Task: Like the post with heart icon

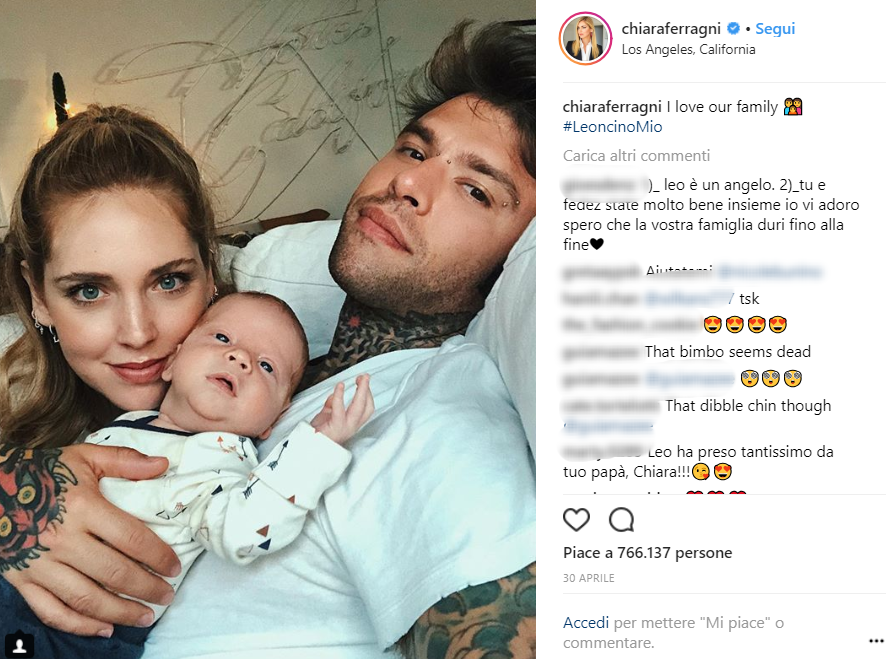Action: [576, 520]
